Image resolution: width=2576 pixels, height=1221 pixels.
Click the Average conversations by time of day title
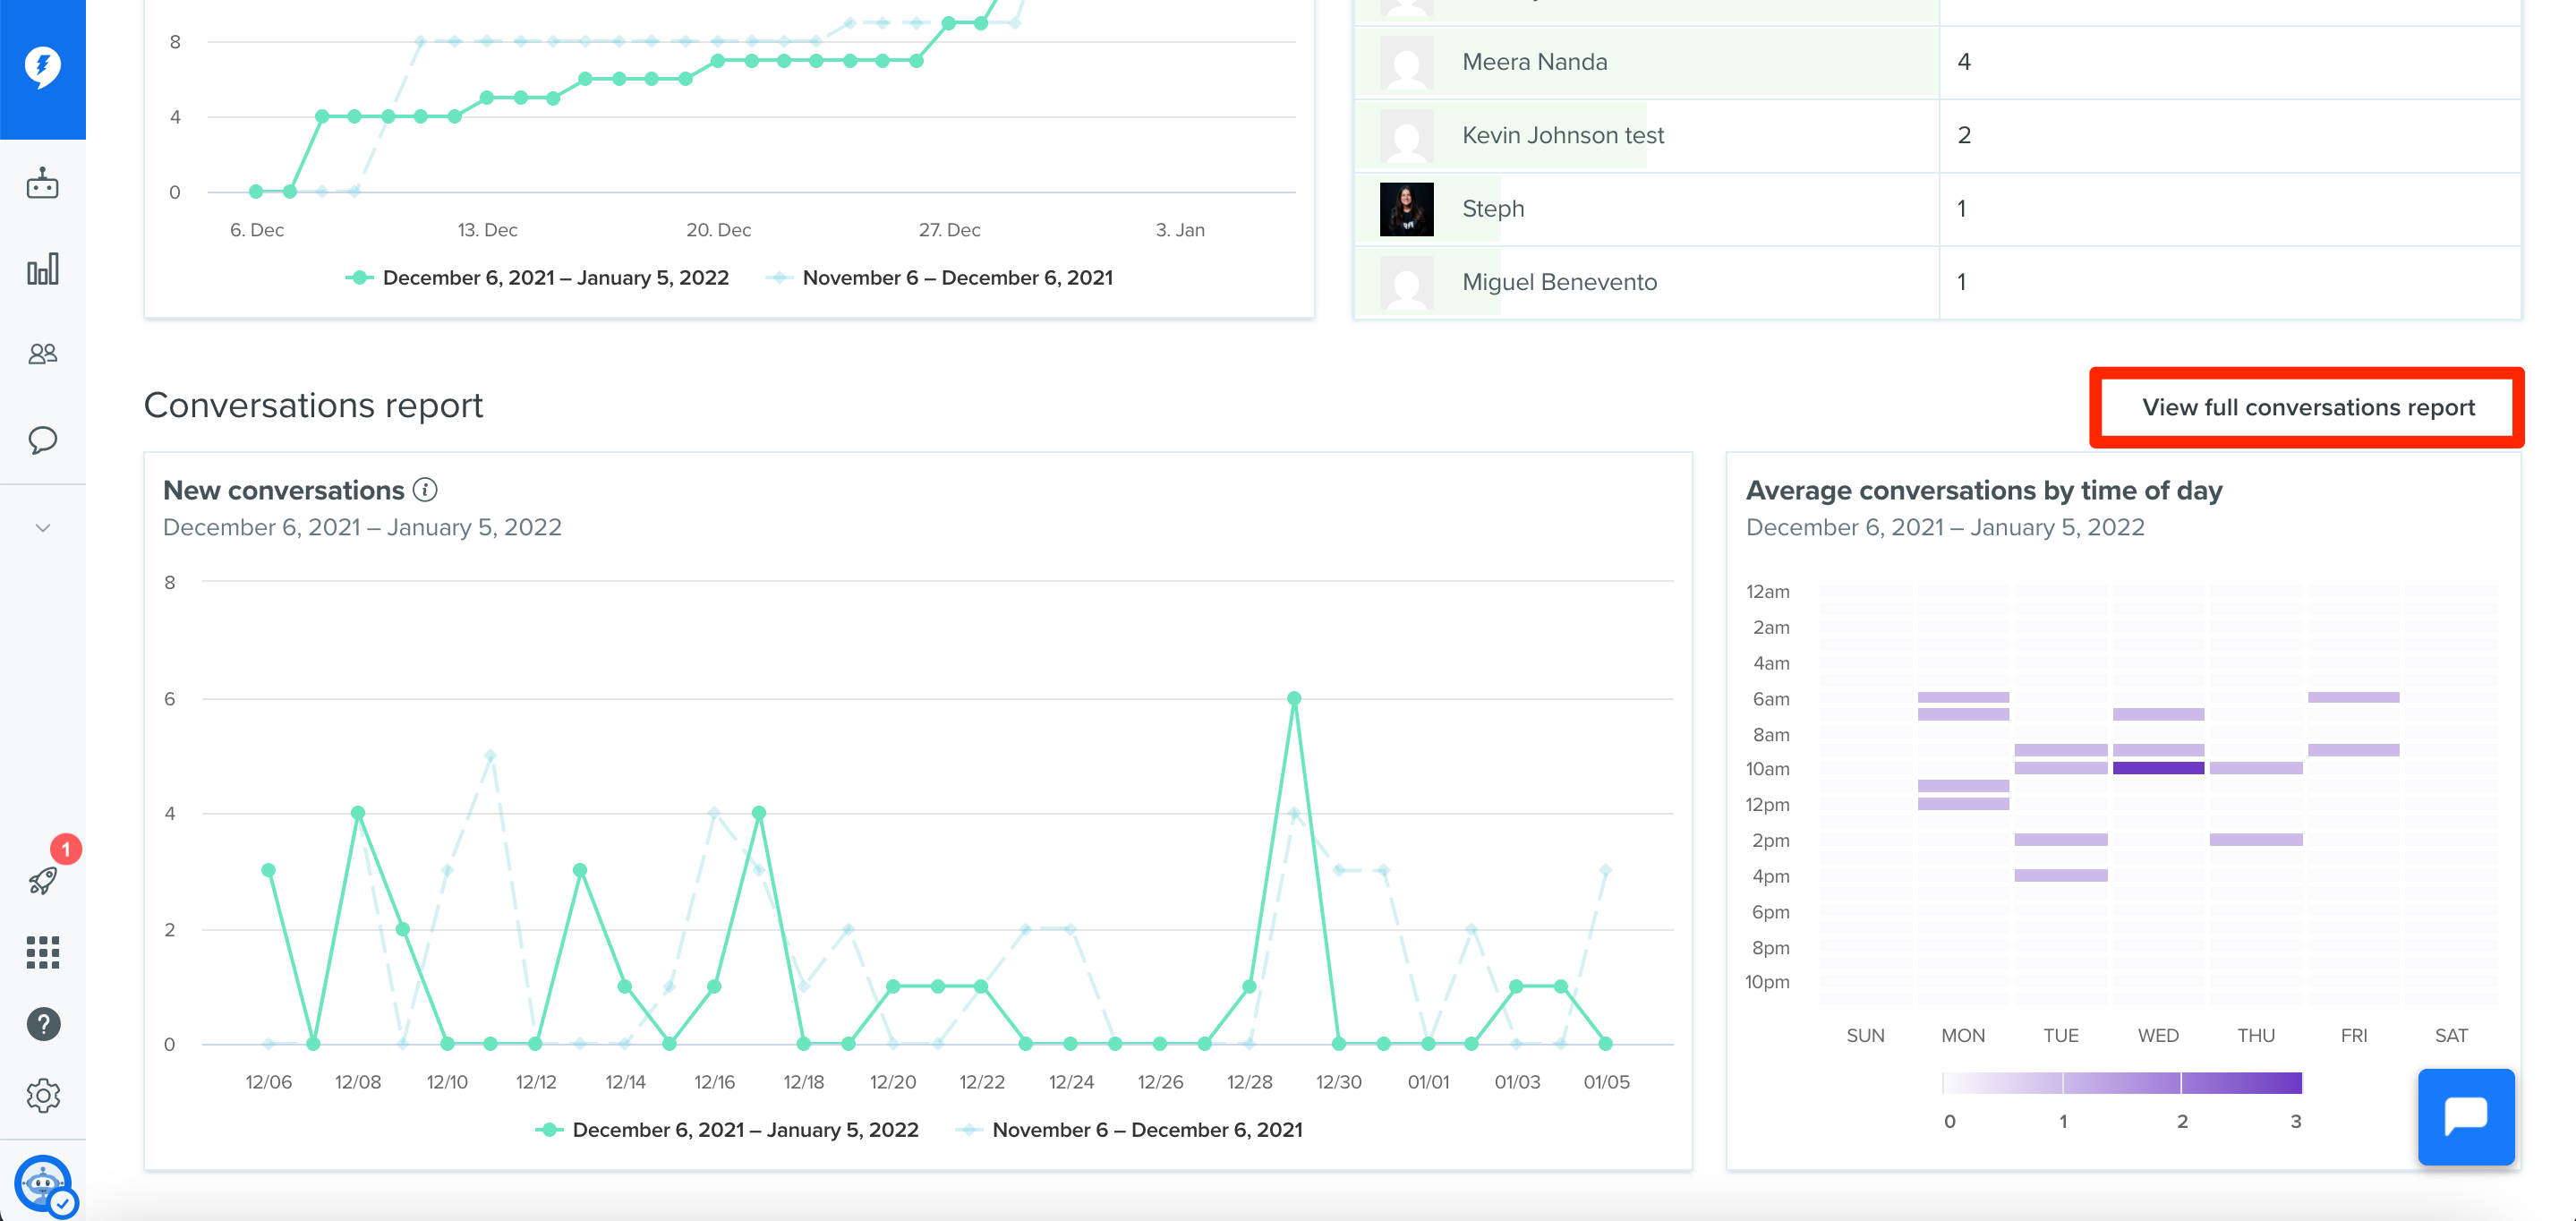point(1983,490)
